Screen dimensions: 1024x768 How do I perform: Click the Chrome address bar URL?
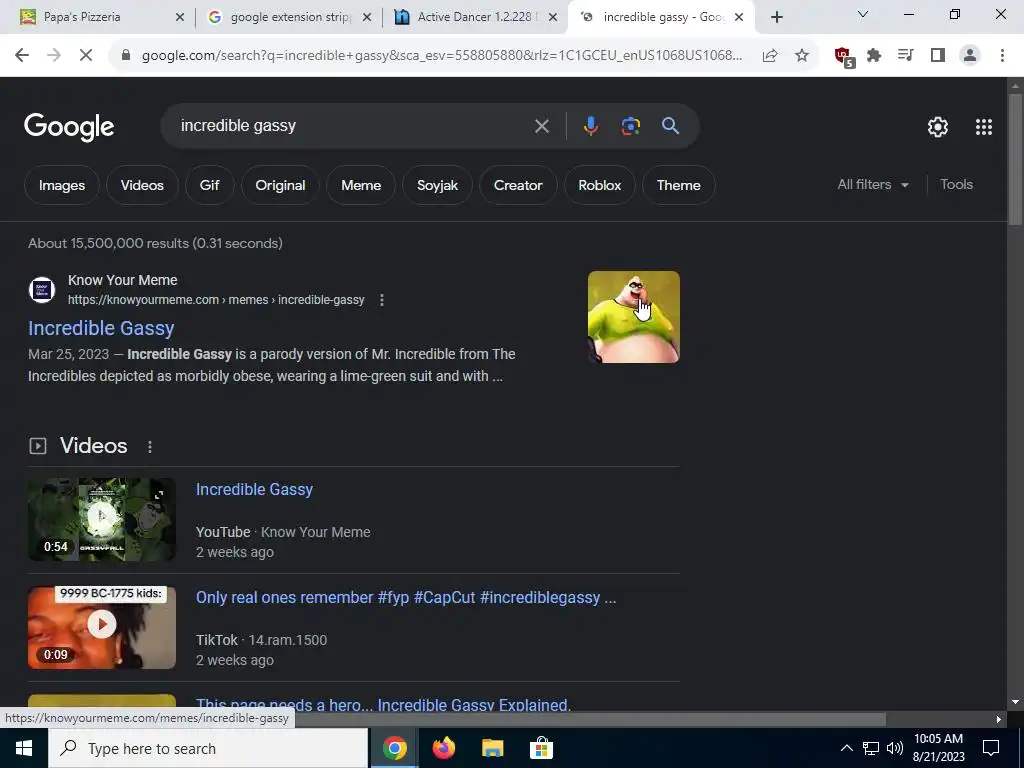point(441,56)
